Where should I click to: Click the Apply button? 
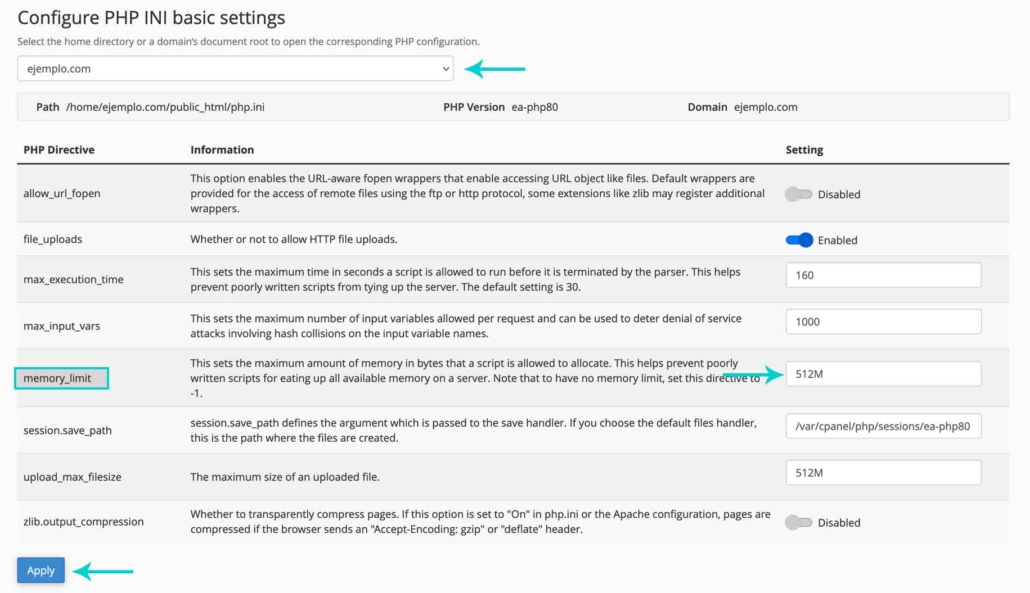[x=41, y=570]
